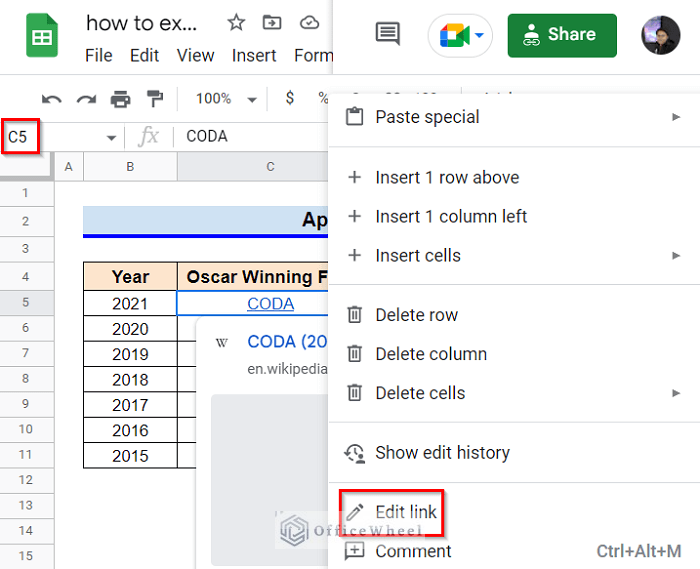Select the row 8 header
Viewport: 700px width, 569px height.
25,380
